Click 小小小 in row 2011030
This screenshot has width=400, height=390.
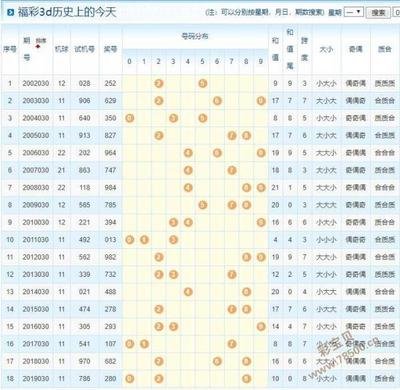click(326, 240)
